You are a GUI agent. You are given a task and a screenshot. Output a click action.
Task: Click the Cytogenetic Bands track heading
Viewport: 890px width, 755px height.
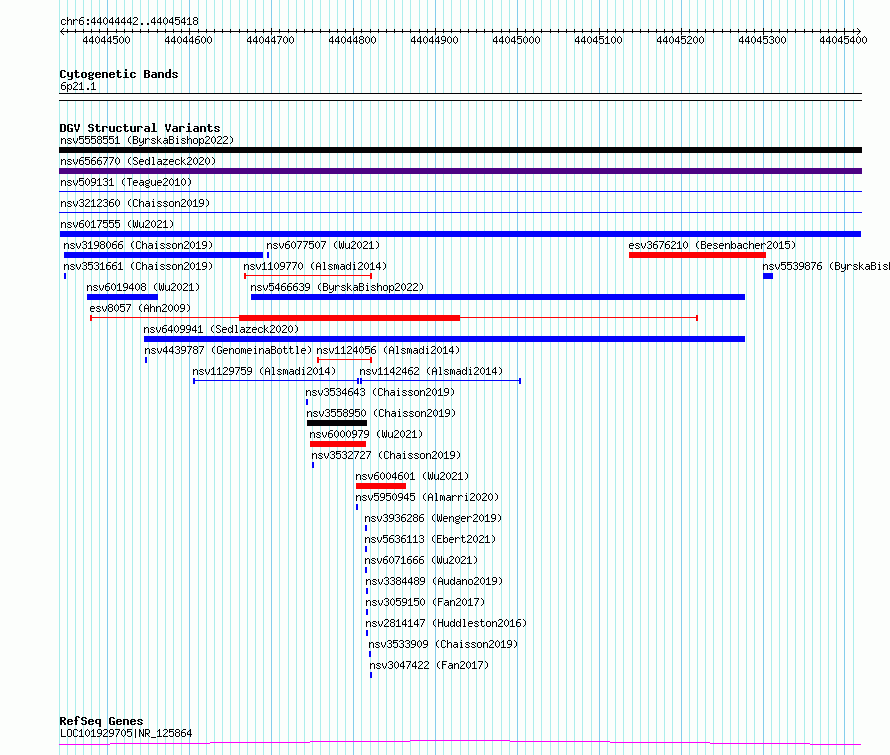(119, 74)
